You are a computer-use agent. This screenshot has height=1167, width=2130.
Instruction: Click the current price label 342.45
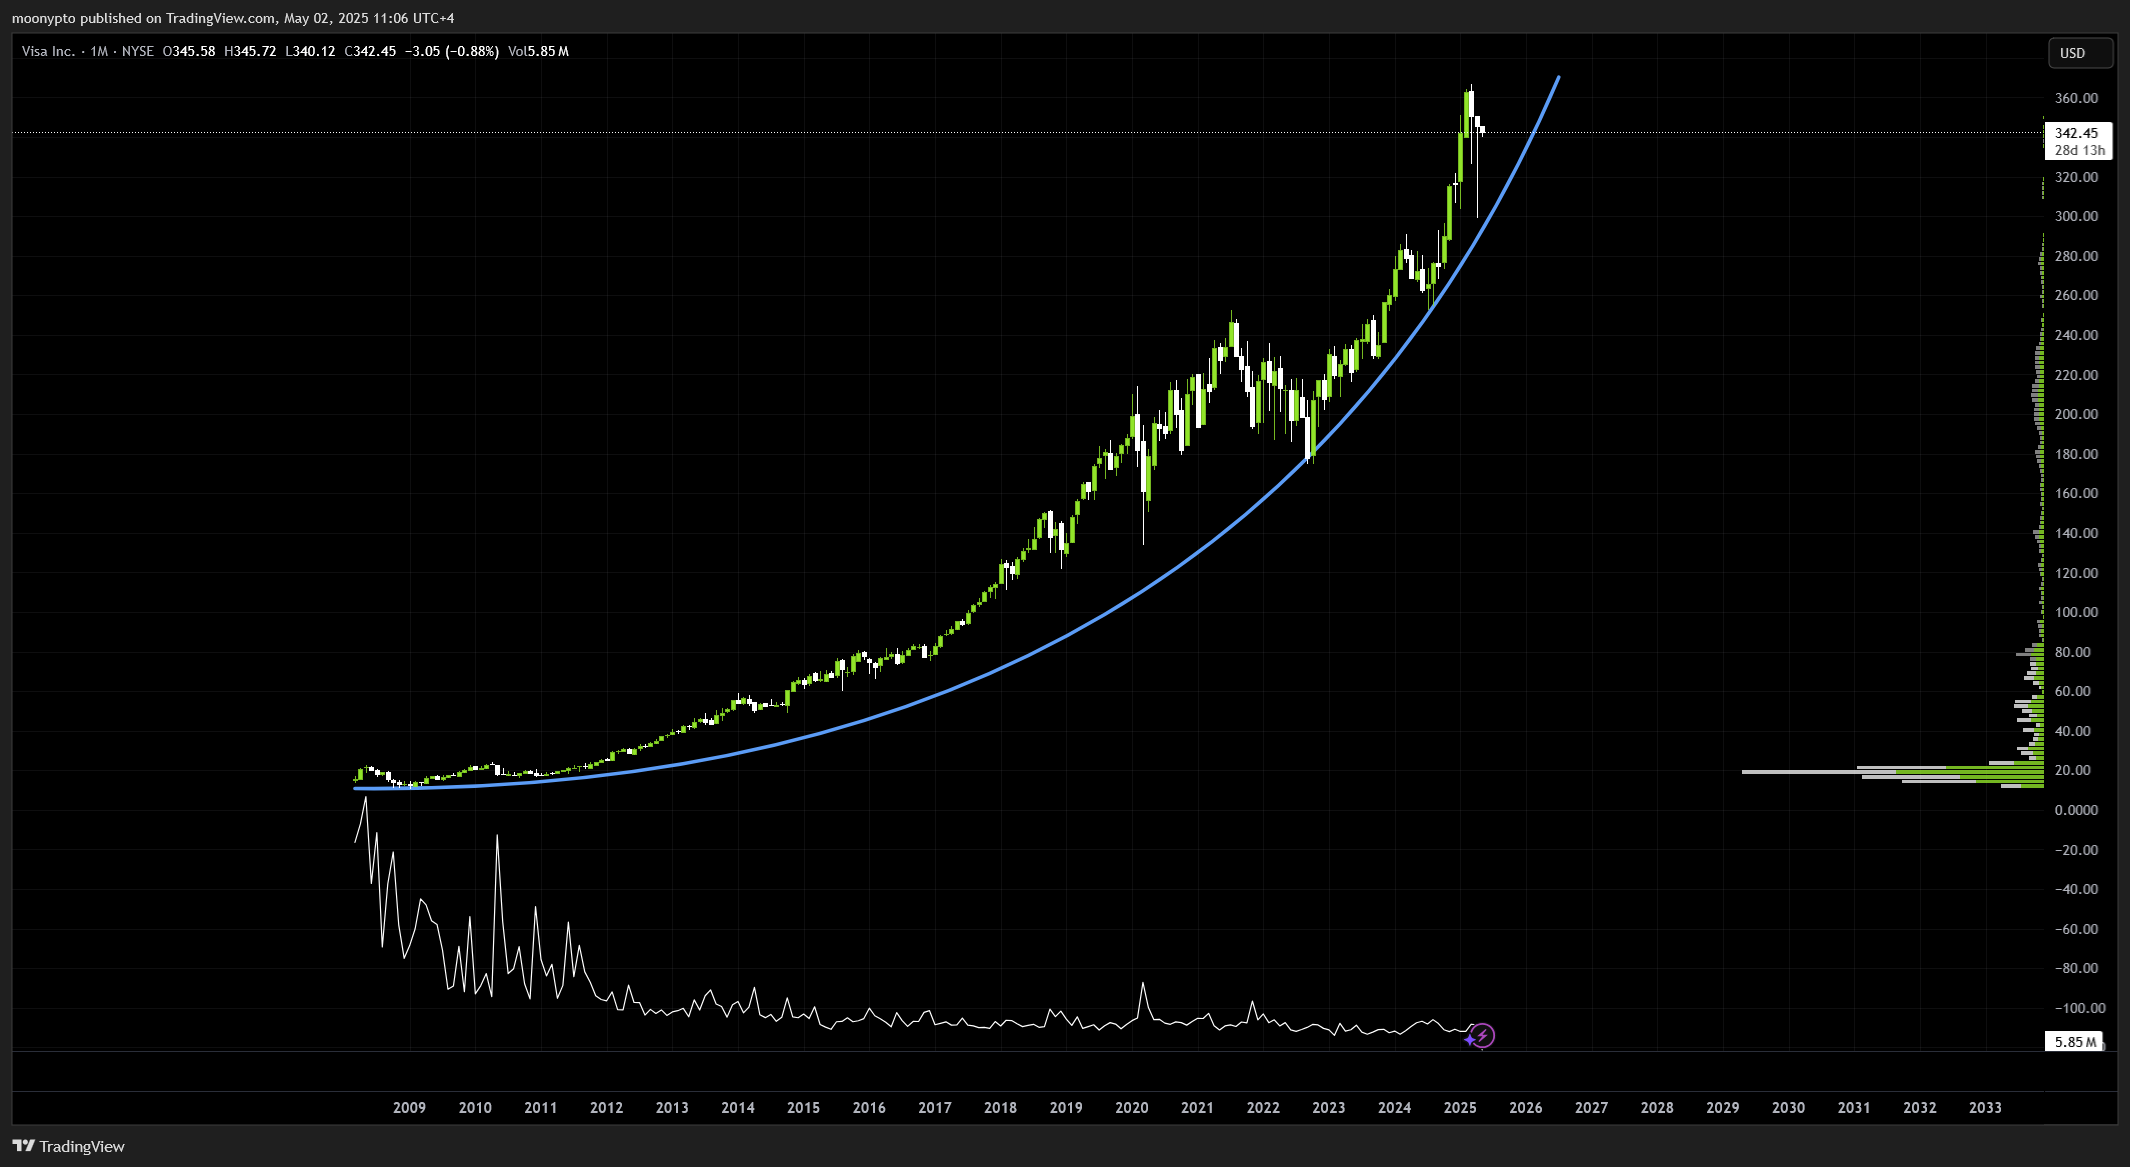pos(2077,133)
